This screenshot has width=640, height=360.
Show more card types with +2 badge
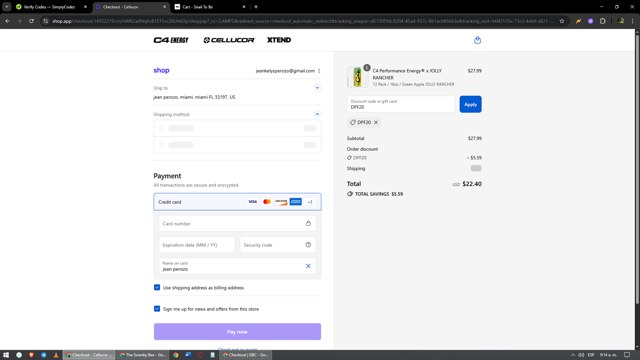point(310,202)
